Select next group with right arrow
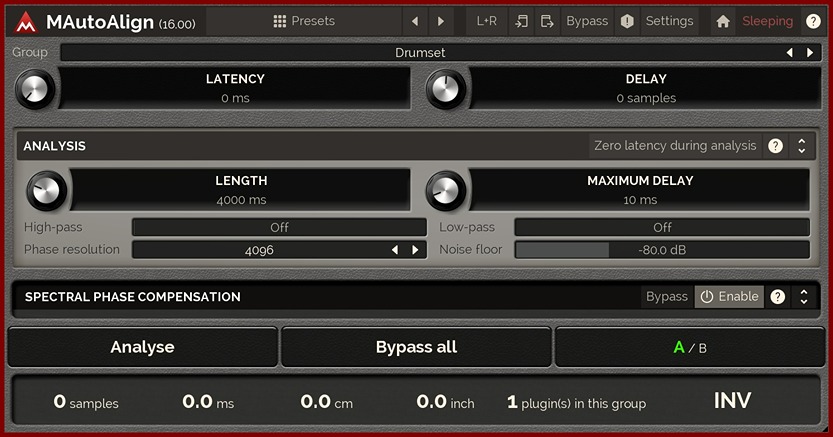This screenshot has width=833, height=437. 810,53
